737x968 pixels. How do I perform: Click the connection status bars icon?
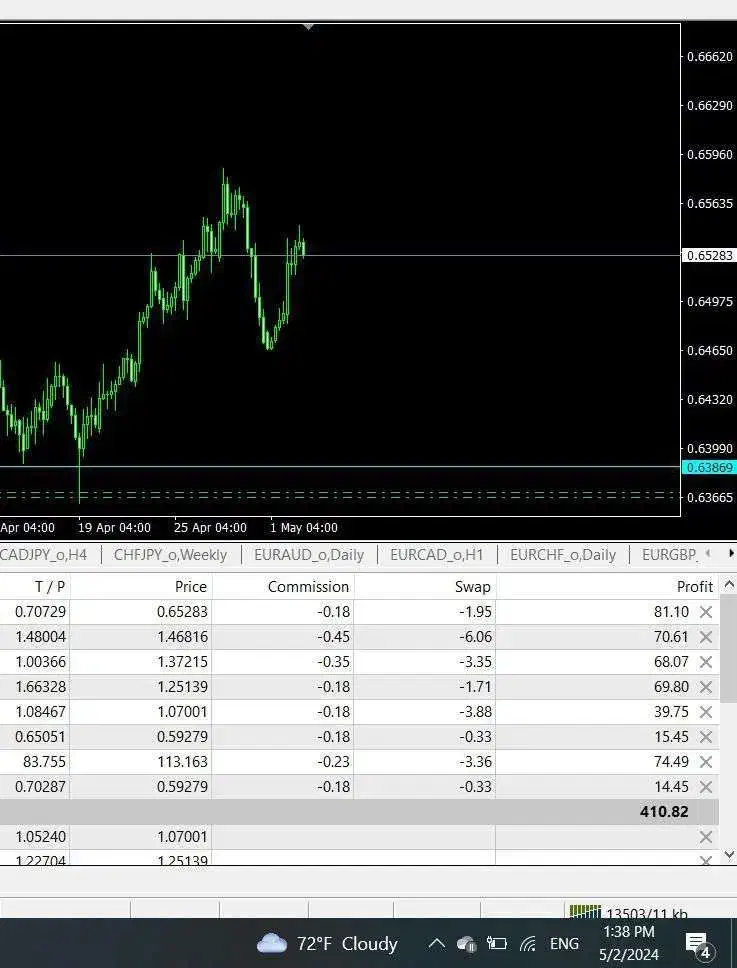point(585,912)
